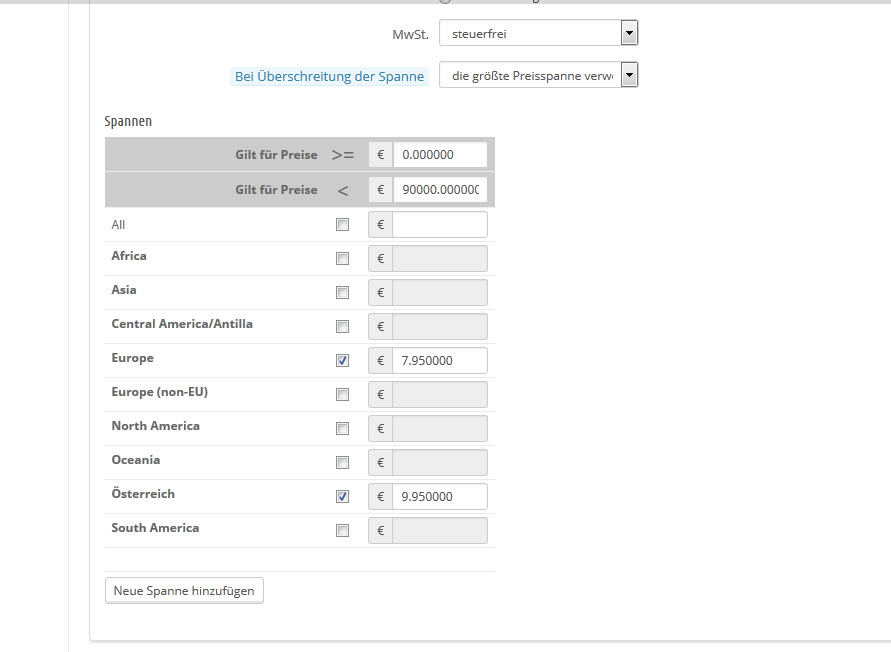Focus the All zones price field
This screenshot has height=652, width=891.
(439, 225)
